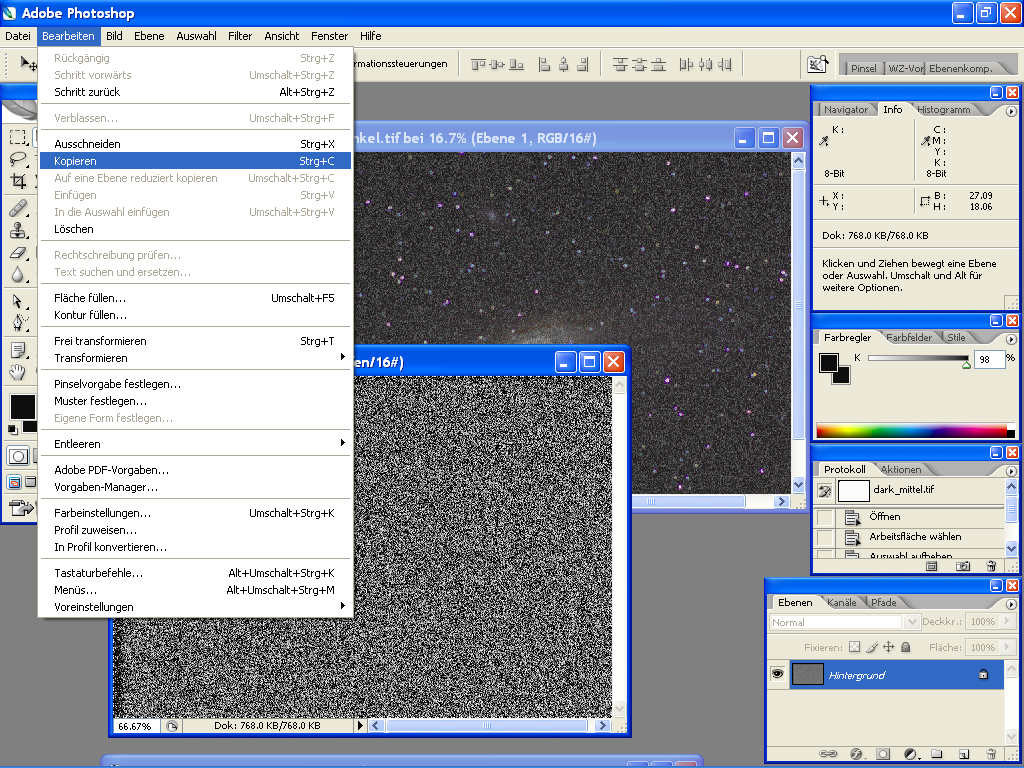Select the Clone Stamp tool

pyautogui.click(x=18, y=230)
